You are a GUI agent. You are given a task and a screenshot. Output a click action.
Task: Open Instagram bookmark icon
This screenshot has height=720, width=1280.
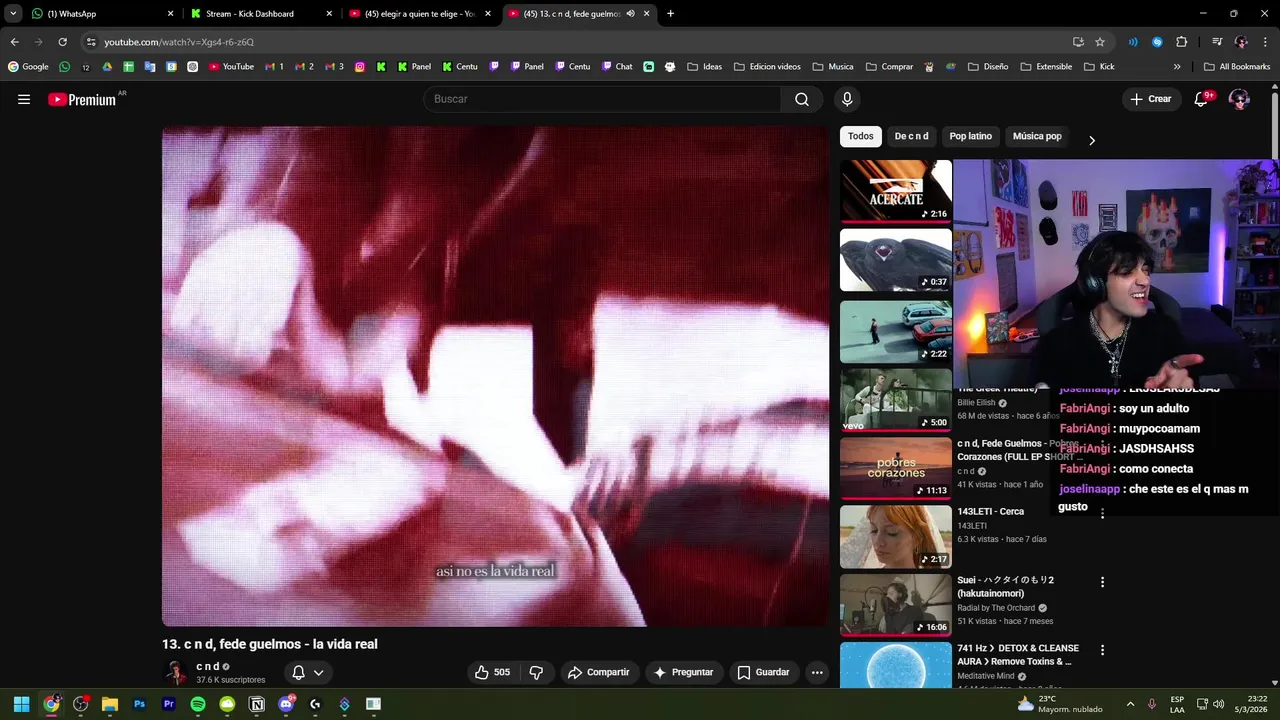point(360,67)
